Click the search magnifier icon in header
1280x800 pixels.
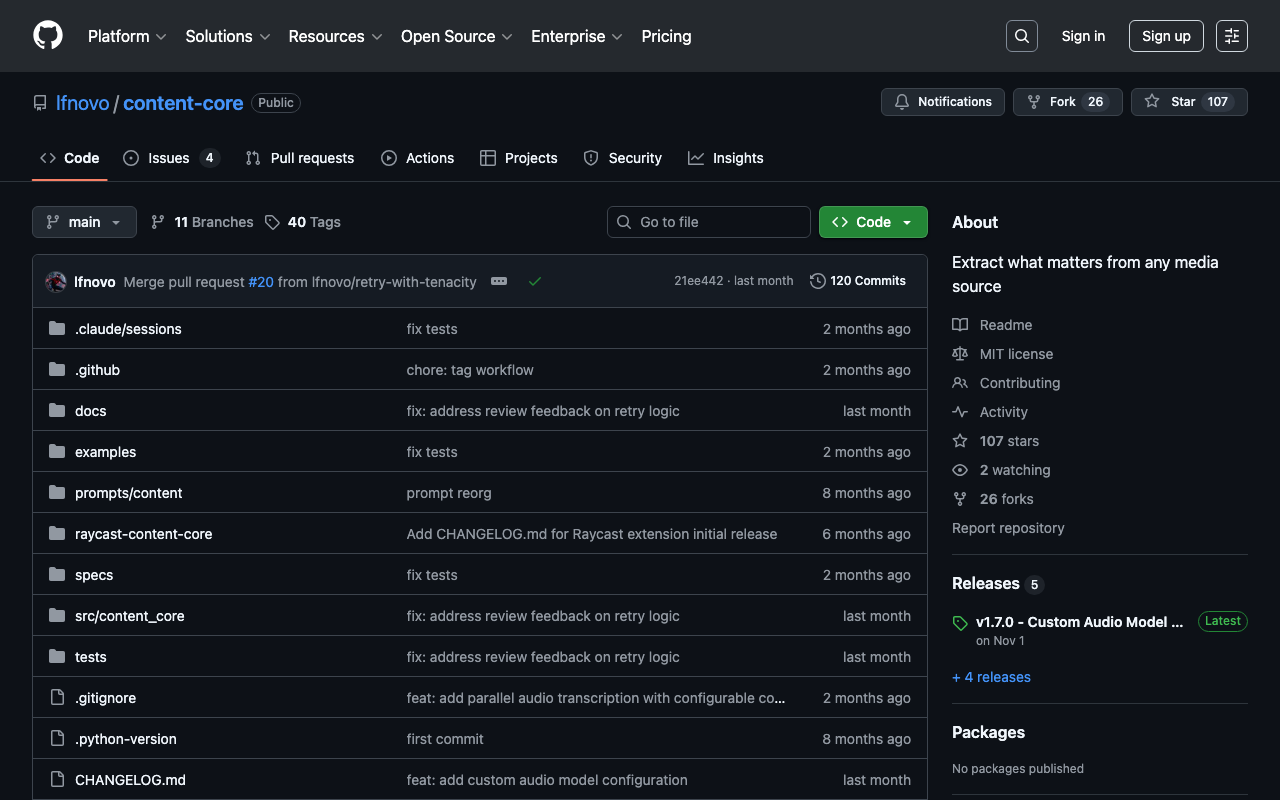coord(1021,36)
